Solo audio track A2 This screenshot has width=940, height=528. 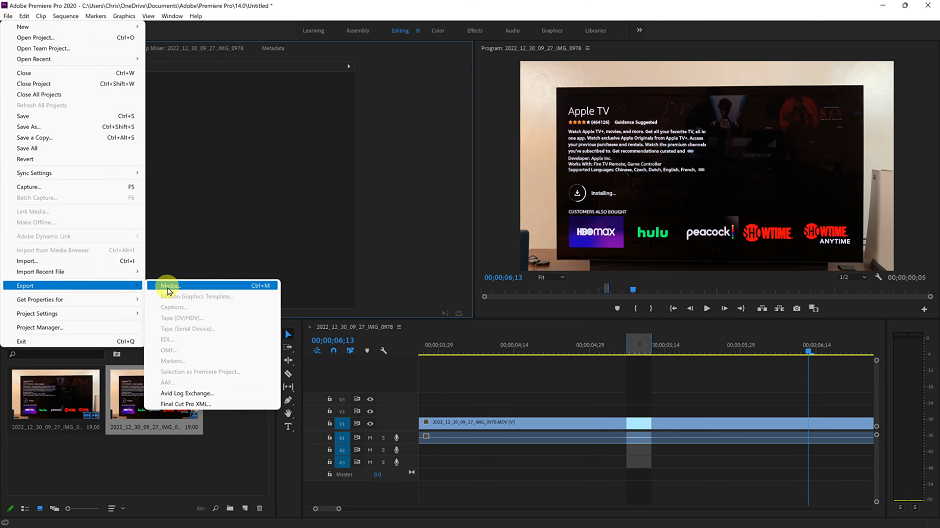pos(383,450)
